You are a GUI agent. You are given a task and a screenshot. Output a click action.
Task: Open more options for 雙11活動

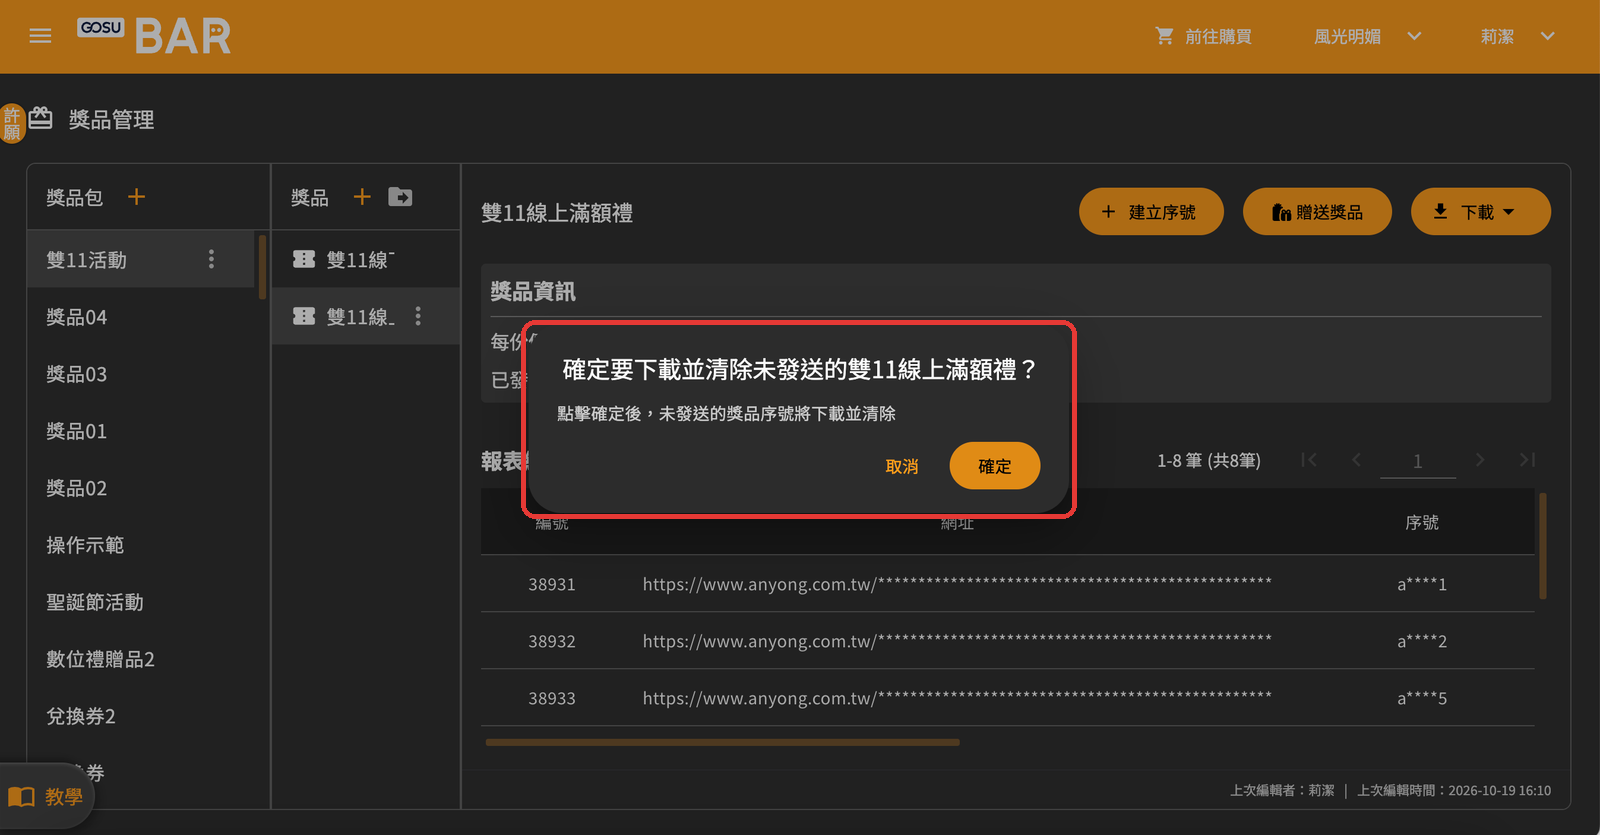pyautogui.click(x=211, y=259)
